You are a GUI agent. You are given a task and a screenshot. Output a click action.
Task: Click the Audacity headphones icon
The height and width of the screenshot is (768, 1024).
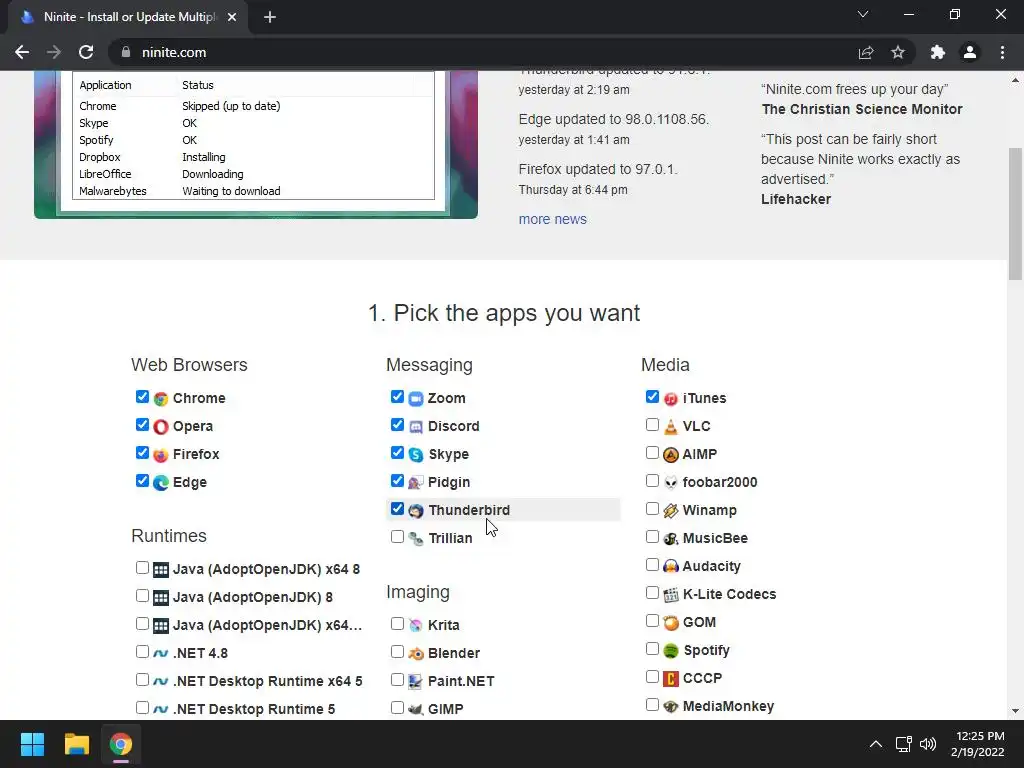[x=671, y=567]
